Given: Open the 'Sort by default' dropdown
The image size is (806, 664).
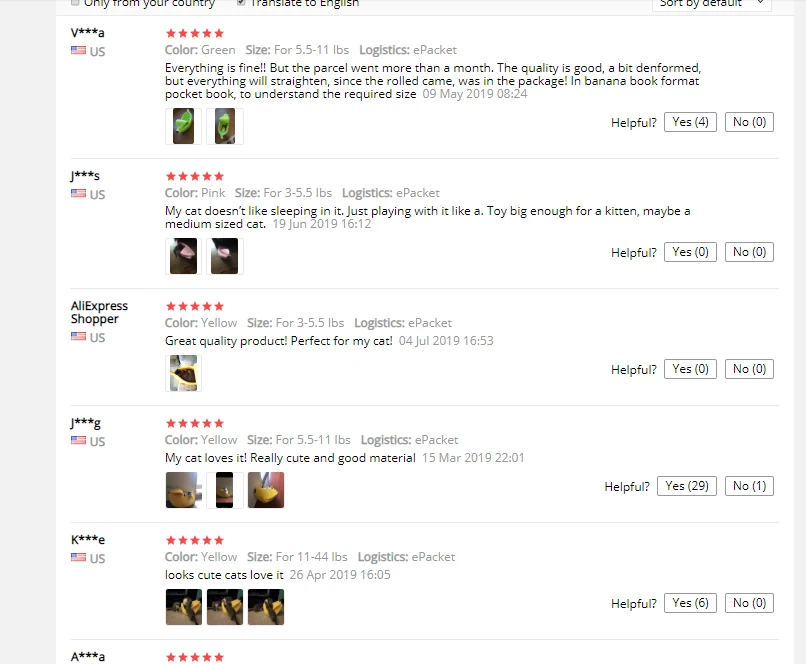Looking at the screenshot, I should tap(711, 4).
